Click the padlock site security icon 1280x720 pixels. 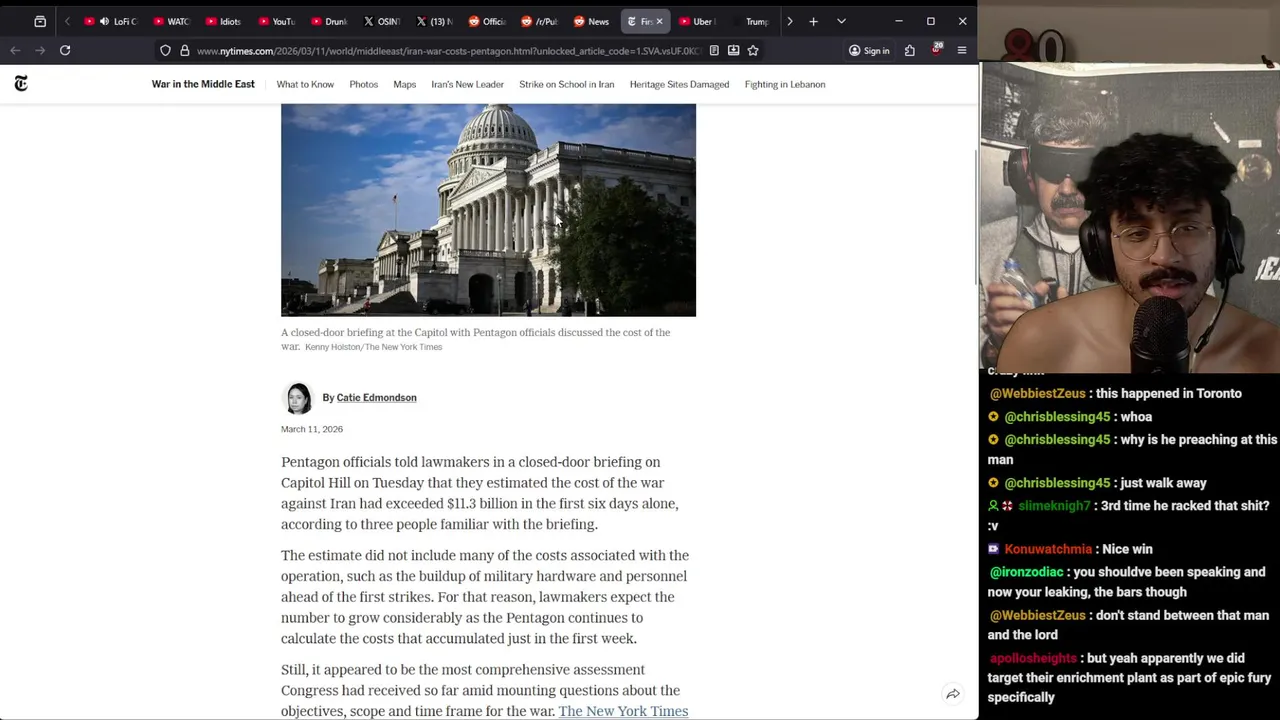[185, 50]
